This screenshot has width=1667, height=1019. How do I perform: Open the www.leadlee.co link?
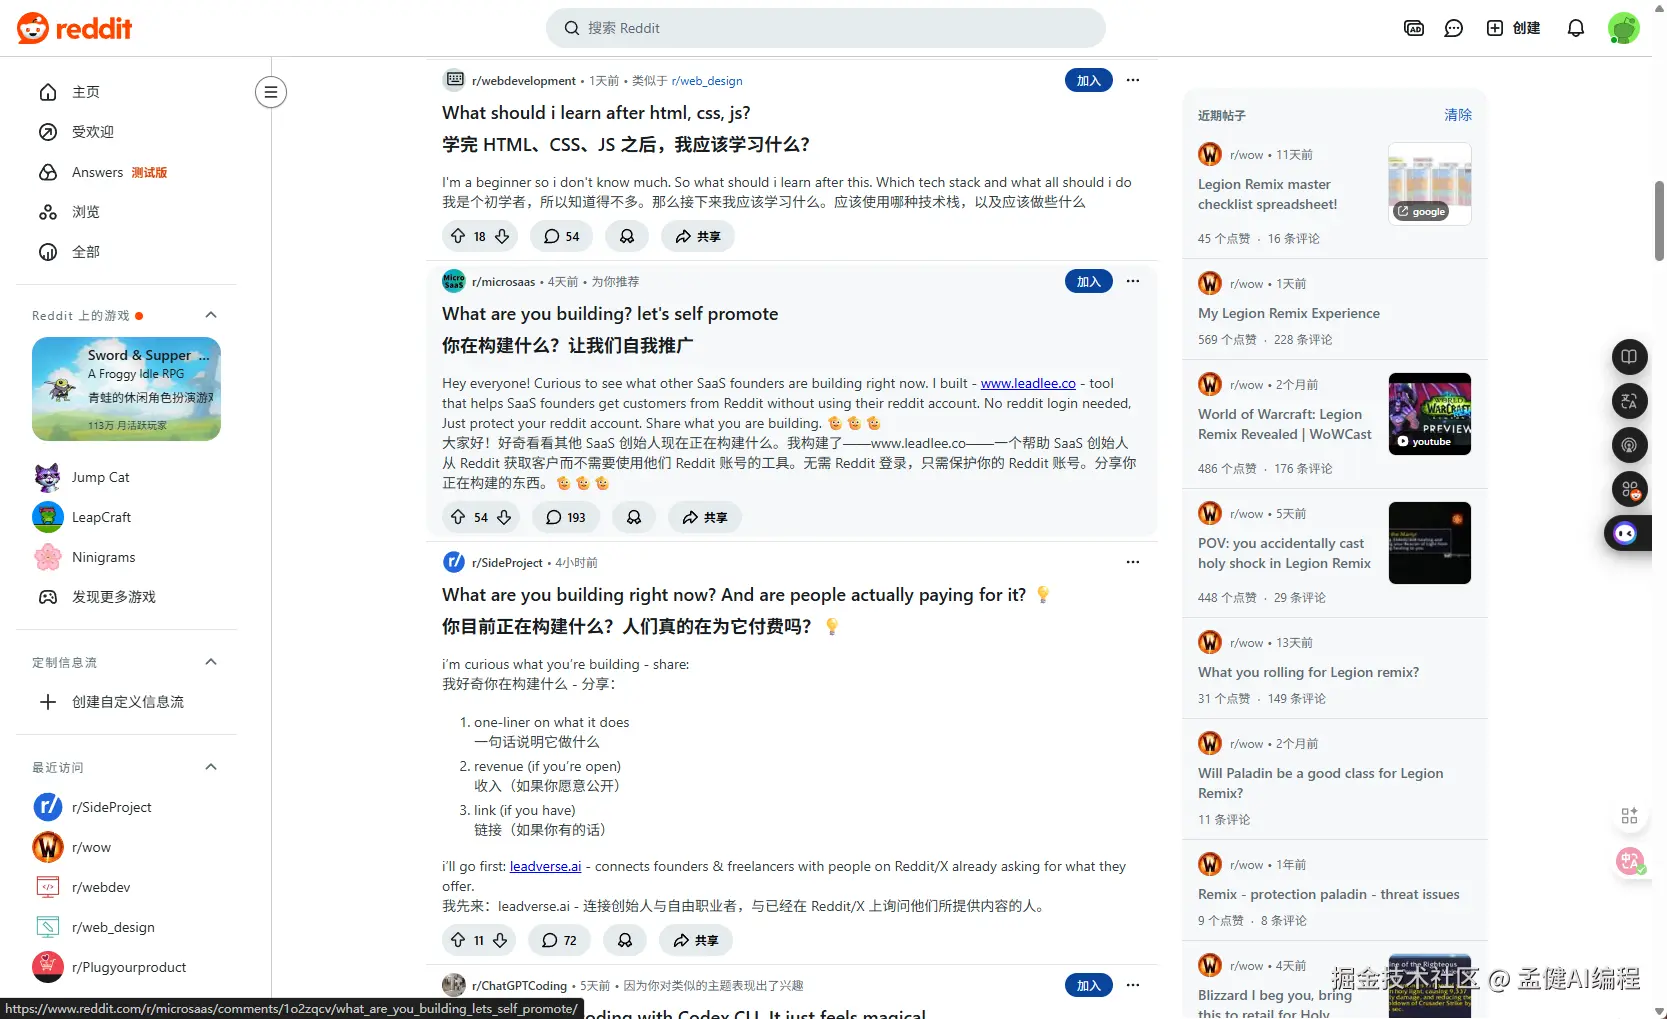1028,383
